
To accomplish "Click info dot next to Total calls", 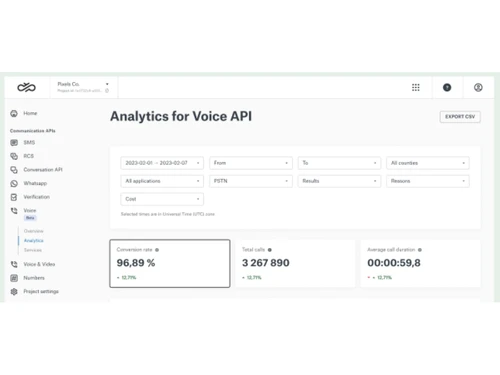I will pyautogui.click(x=270, y=250).
